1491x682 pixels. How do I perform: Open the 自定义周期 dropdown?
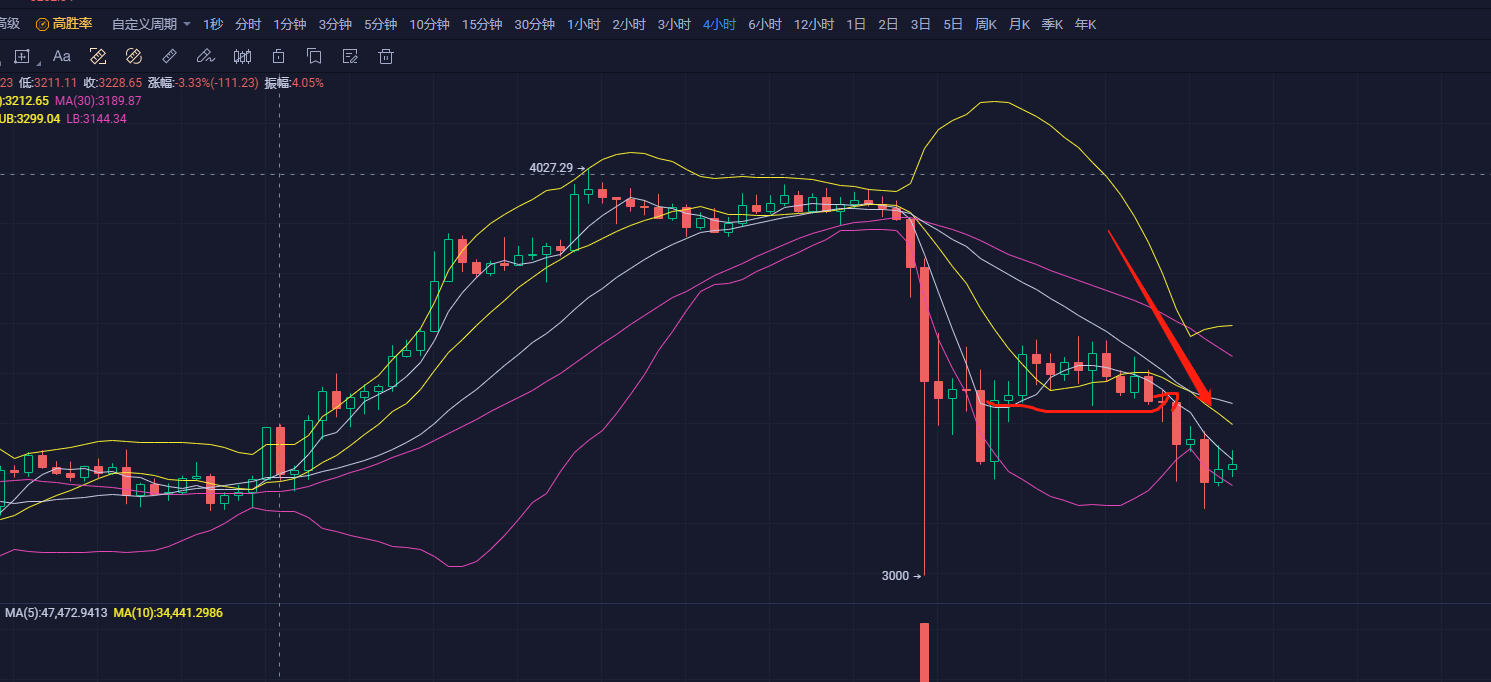pos(151,24)
